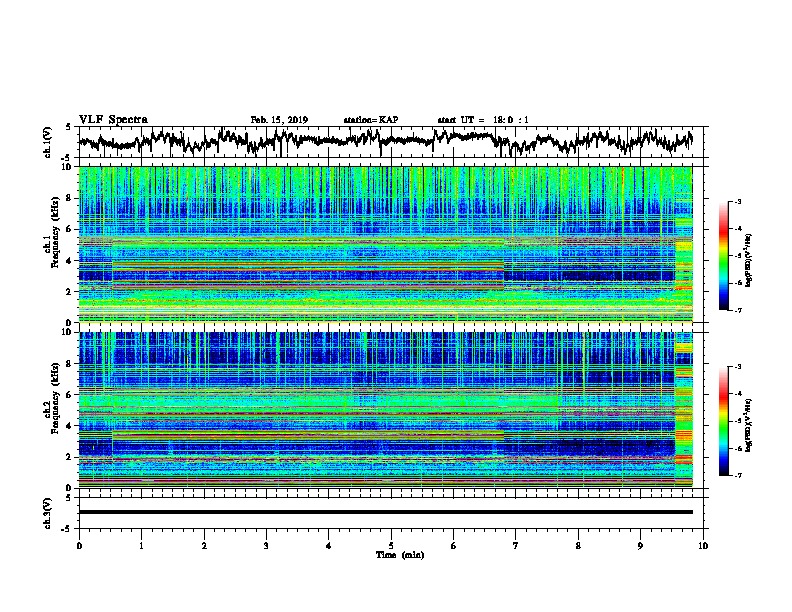This screenshot has width=792, height=612.
Task: Click the ch.1(V) waveform trace
Action: coord(385,141)
